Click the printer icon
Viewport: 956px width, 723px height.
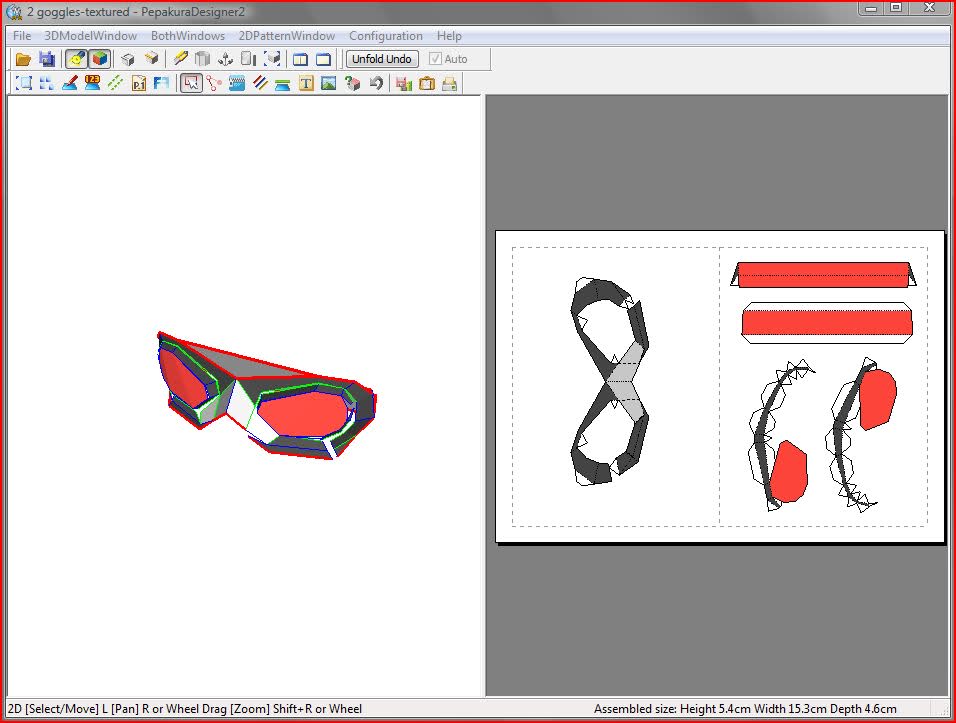pyautogui.click(x=449, y=83)
